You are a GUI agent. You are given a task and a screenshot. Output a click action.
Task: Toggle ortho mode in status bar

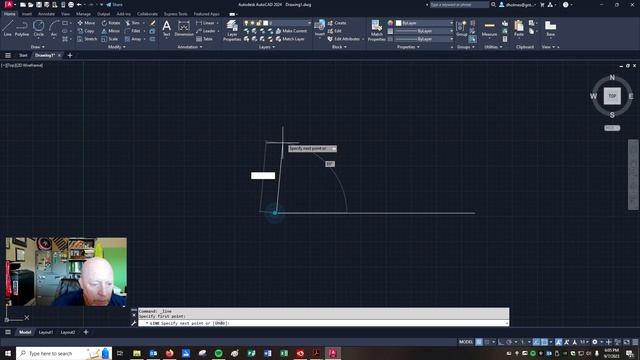click(x=501, y=342)
